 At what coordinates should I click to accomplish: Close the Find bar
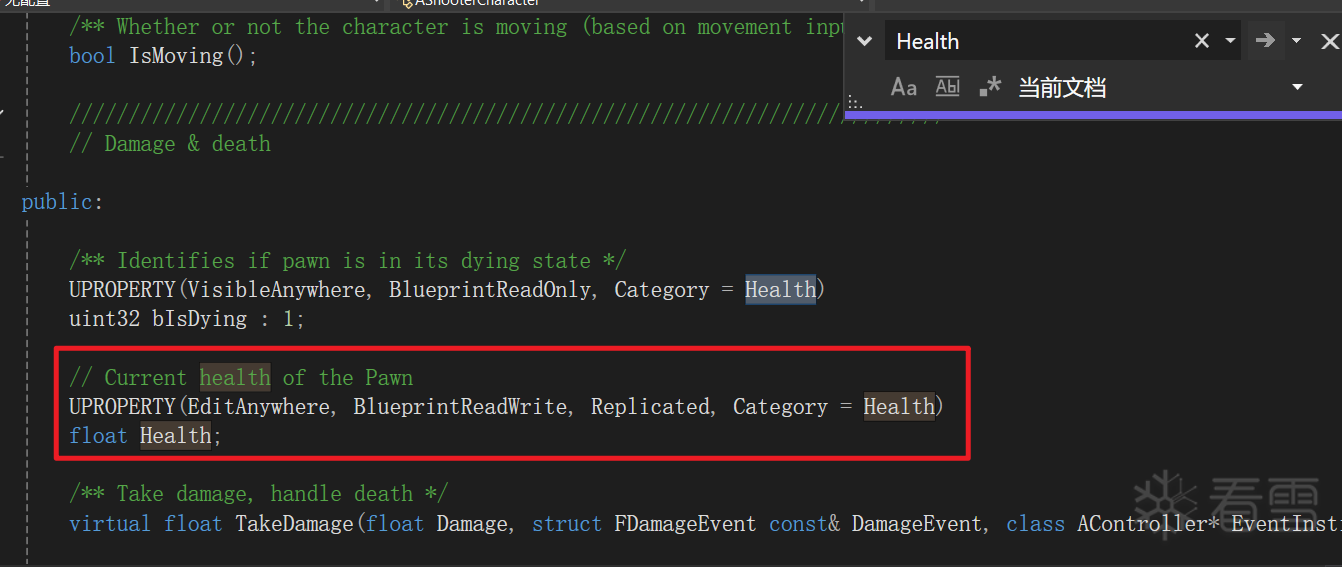tap(1329, 41)
